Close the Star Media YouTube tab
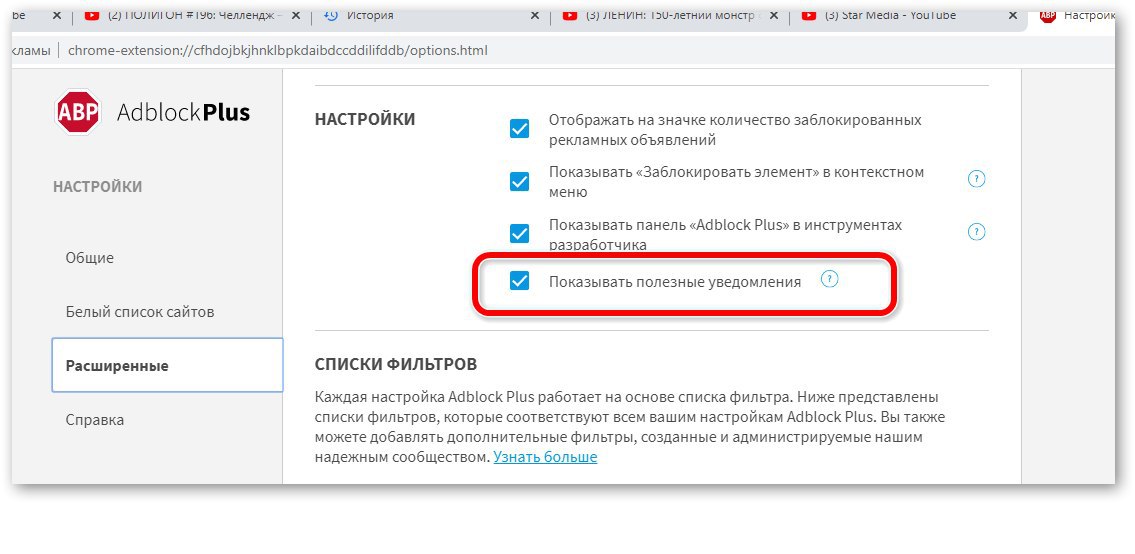This screenshot has width=1135, height=554. (x=1012, y=15)
